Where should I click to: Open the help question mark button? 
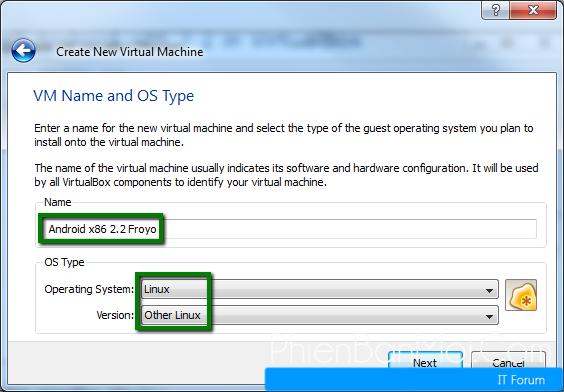pyautogui.click(x=495, y=10)
